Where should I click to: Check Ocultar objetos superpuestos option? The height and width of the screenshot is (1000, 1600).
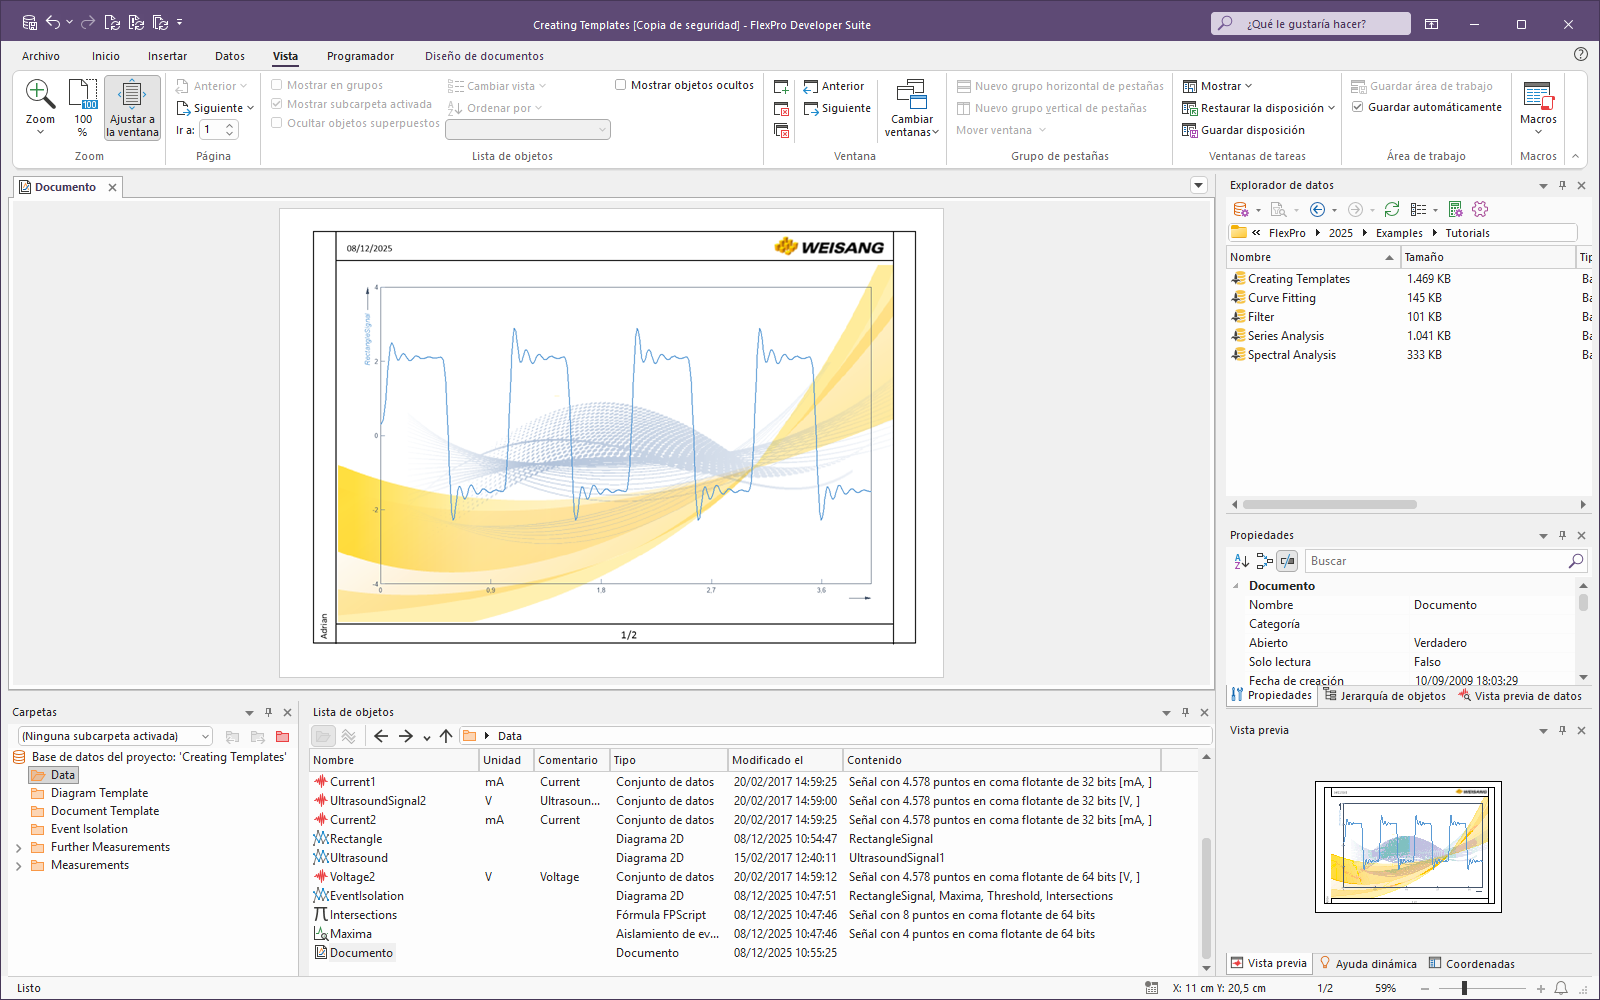pyautogui.click(x=277, y=123)
